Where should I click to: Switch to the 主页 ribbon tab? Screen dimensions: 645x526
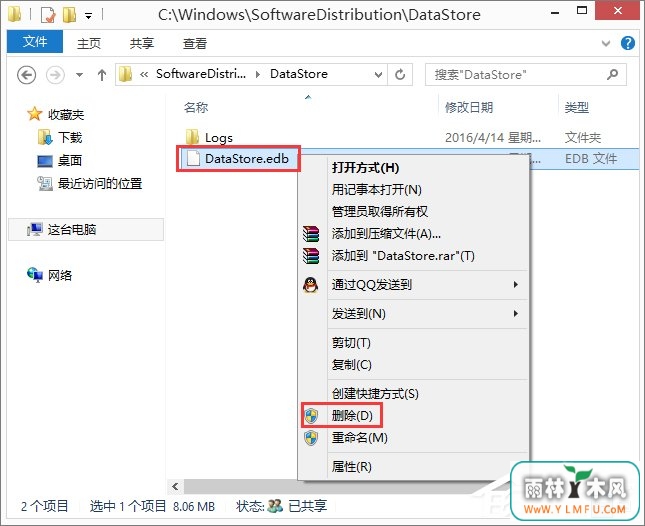point(89,43)
